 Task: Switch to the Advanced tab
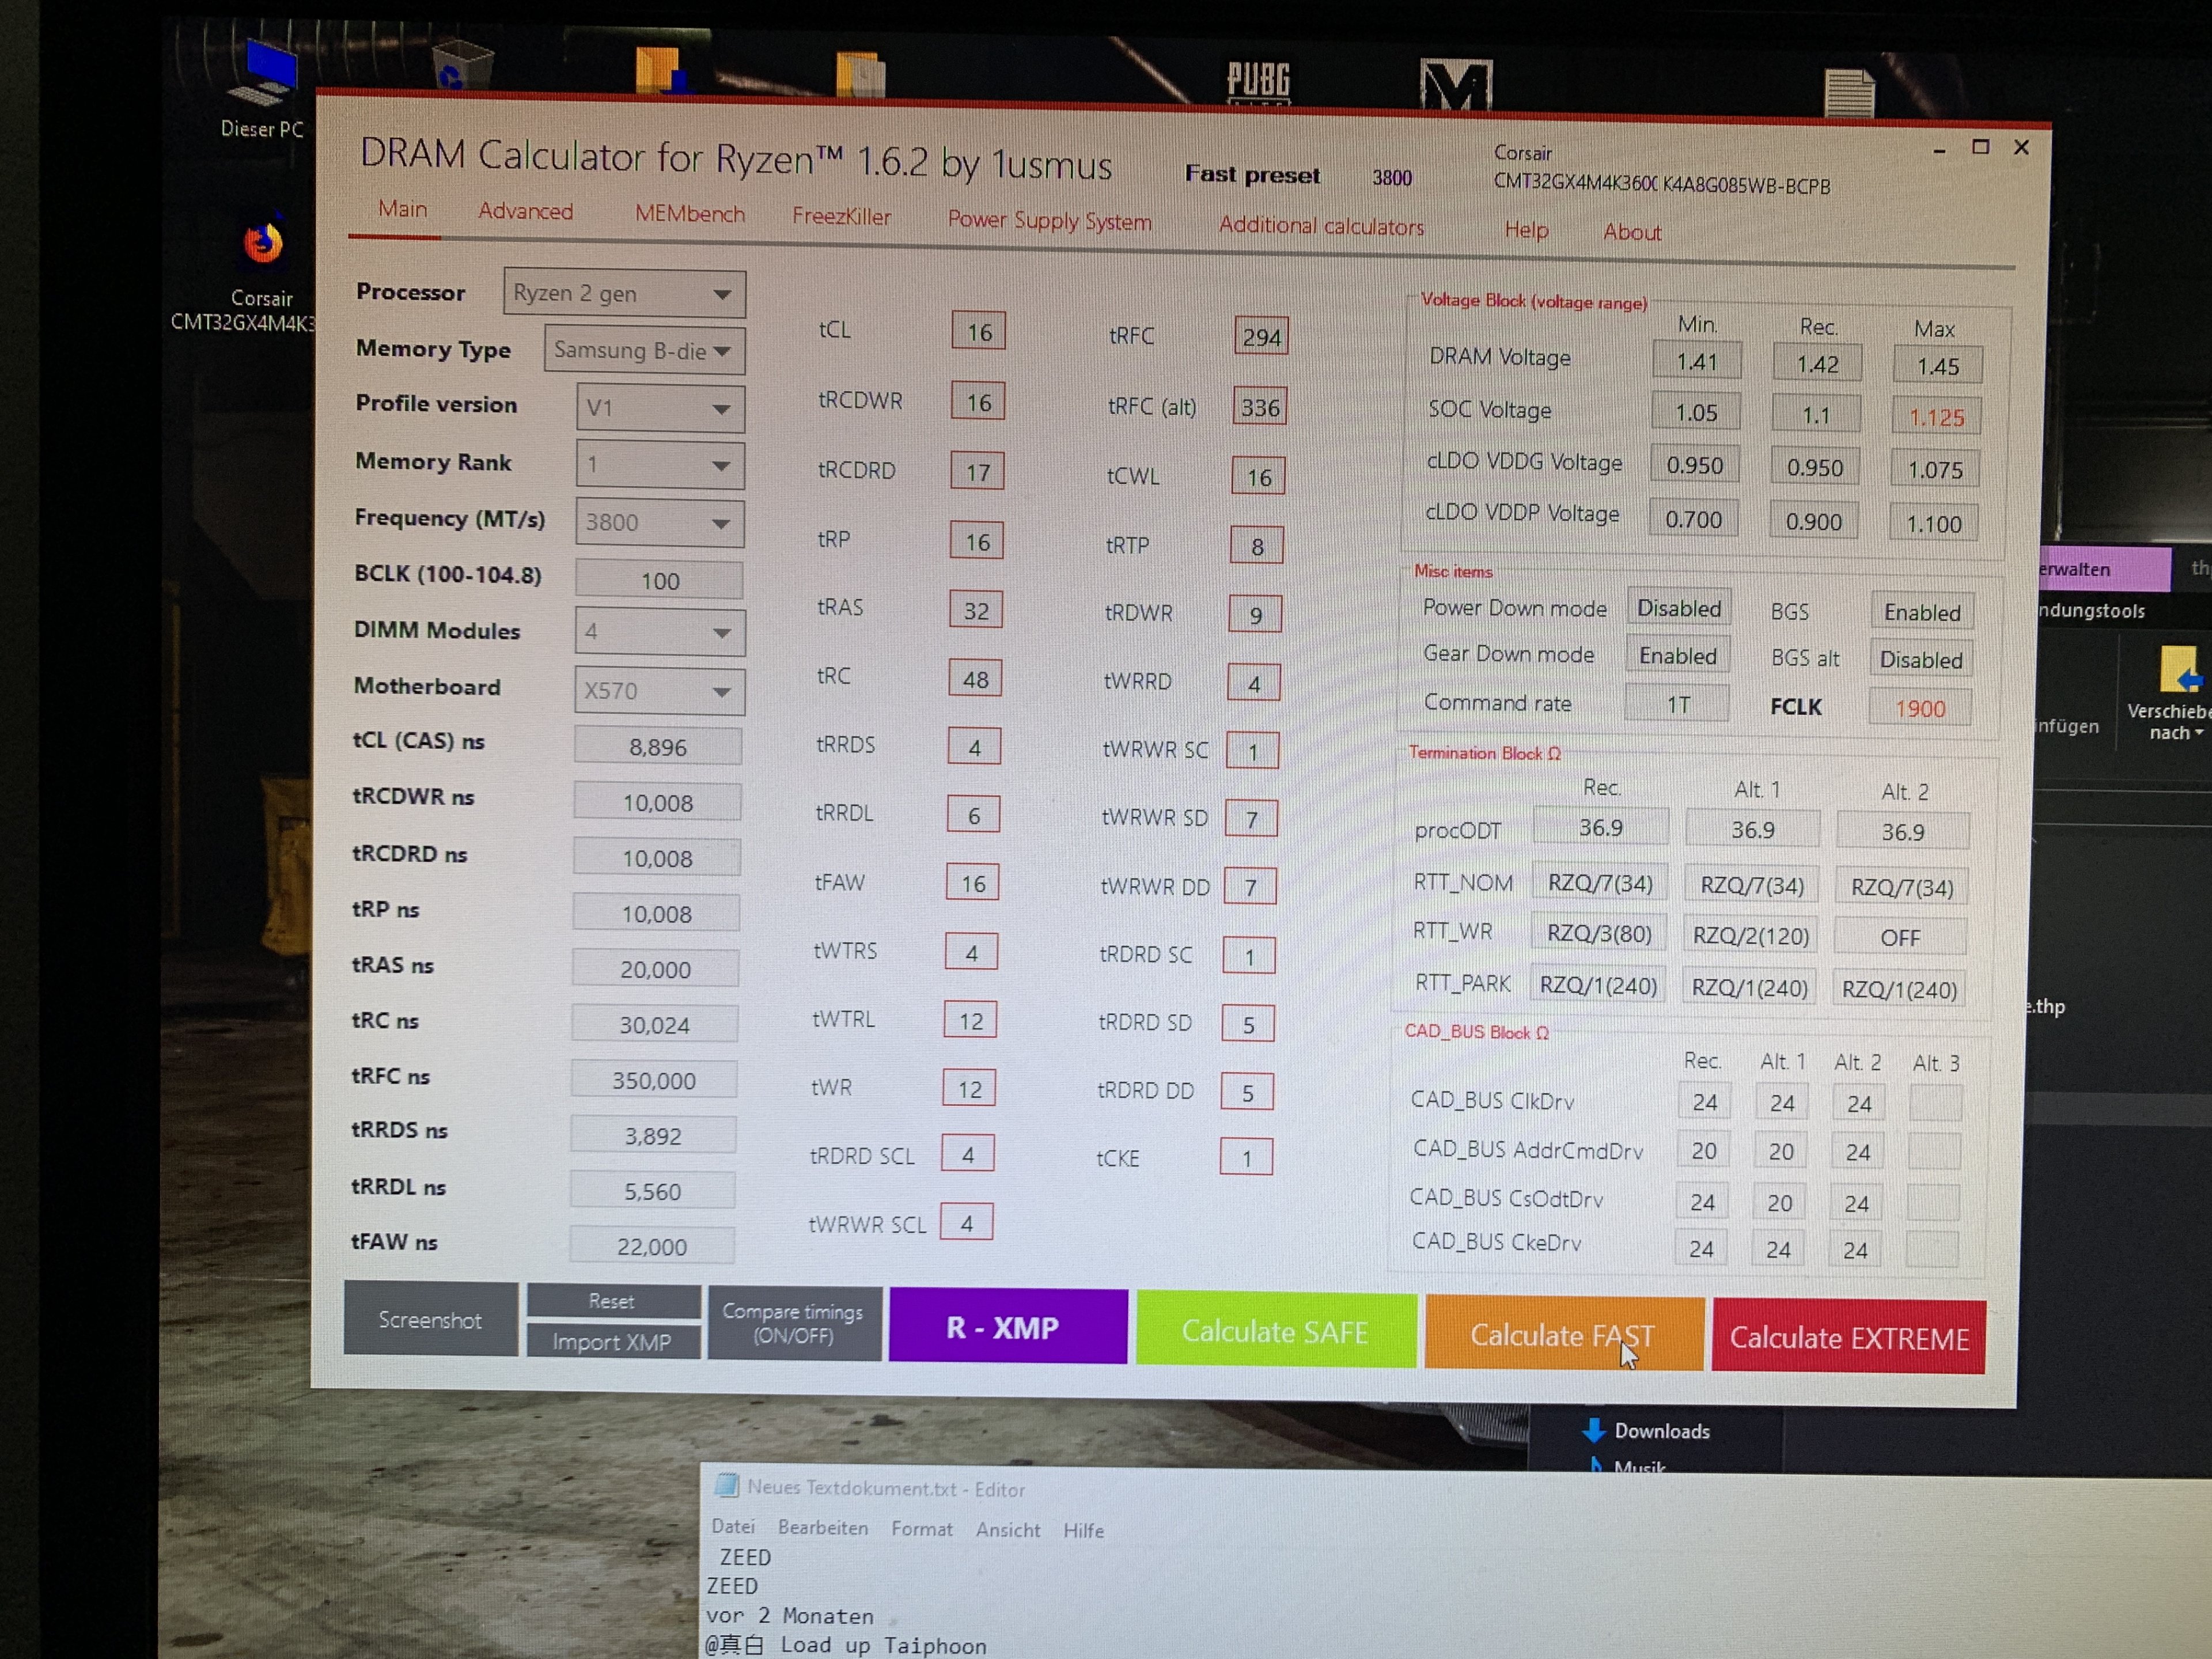(x=525, y=211)
